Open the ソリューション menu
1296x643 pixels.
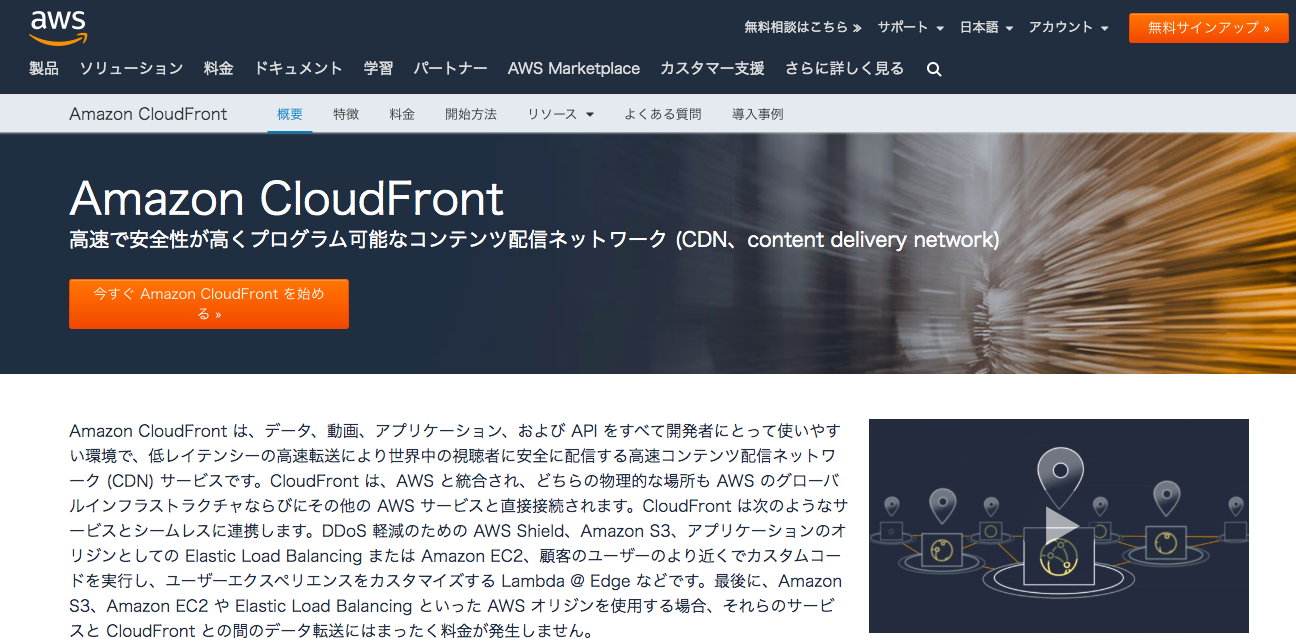pos(131,68)
